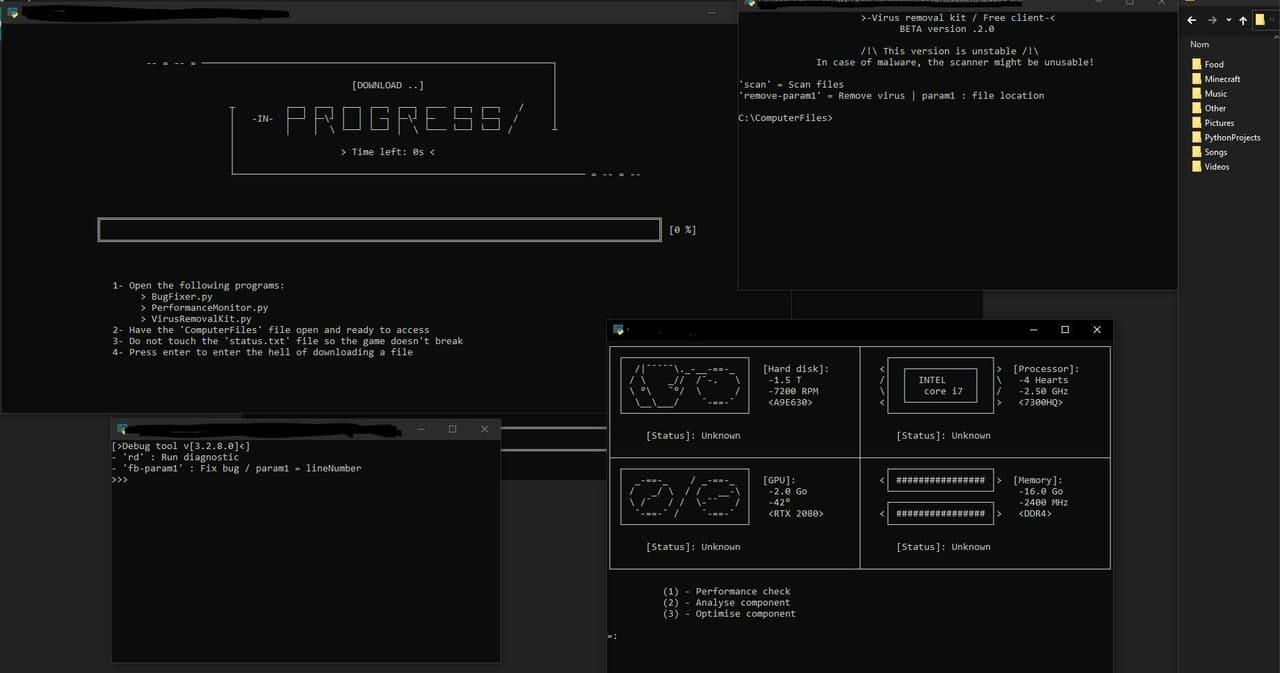Viewport: 1280px width, 673px height.
Task: Click the empty download progress bar
Action: coord(380,230)
